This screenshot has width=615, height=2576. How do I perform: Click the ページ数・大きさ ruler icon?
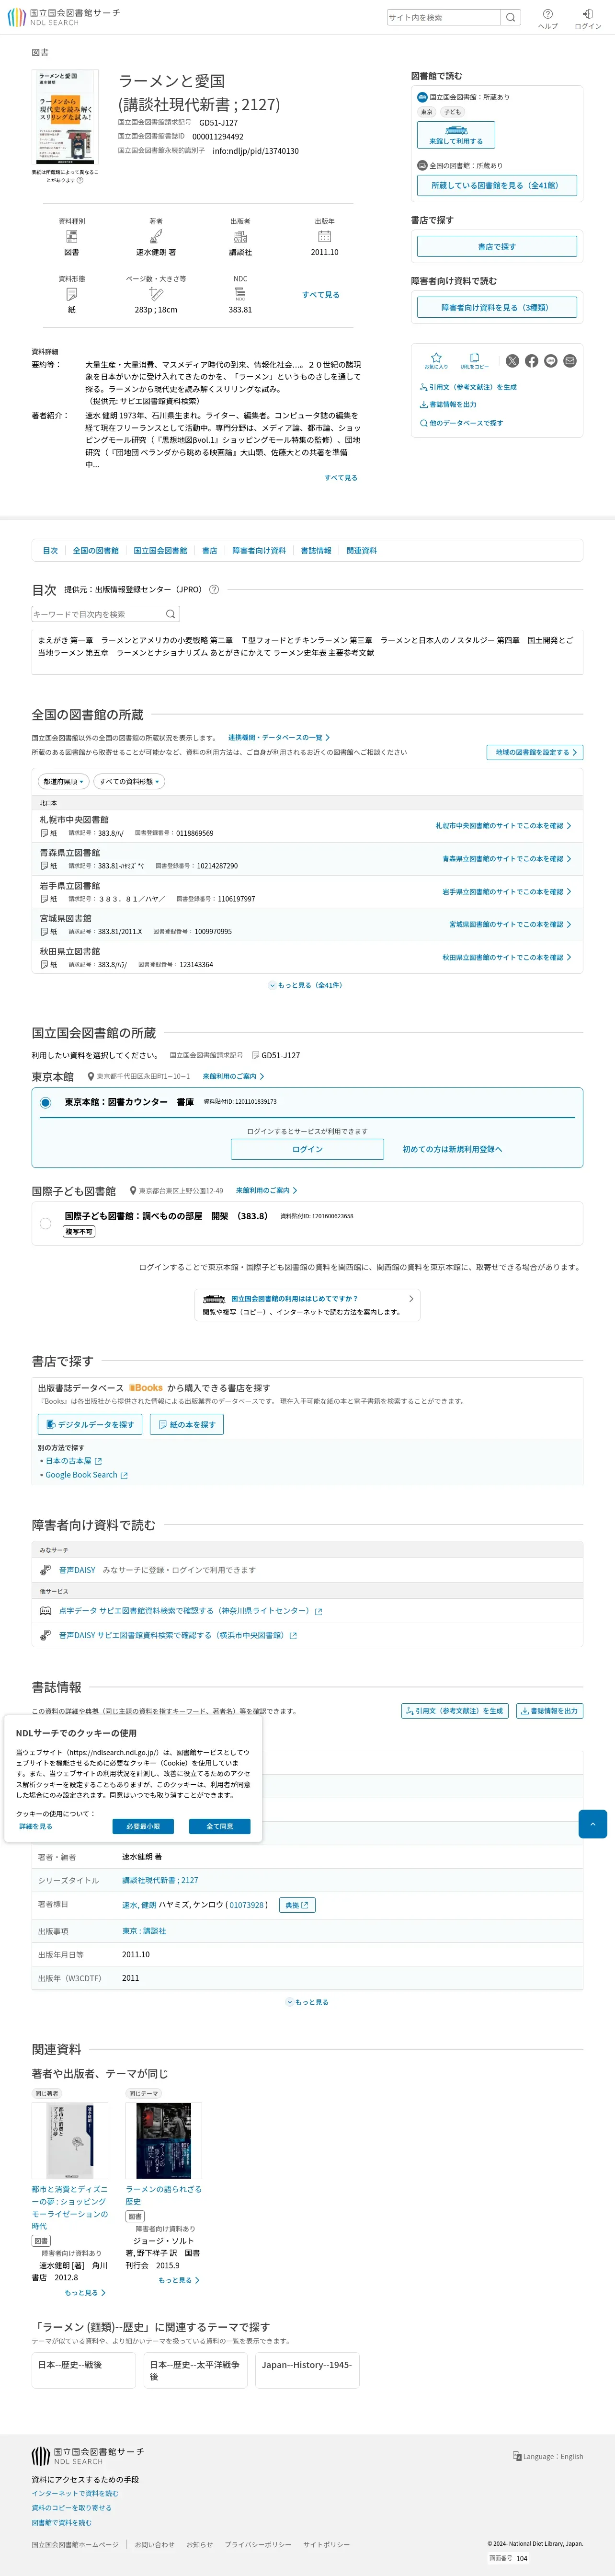156,294
